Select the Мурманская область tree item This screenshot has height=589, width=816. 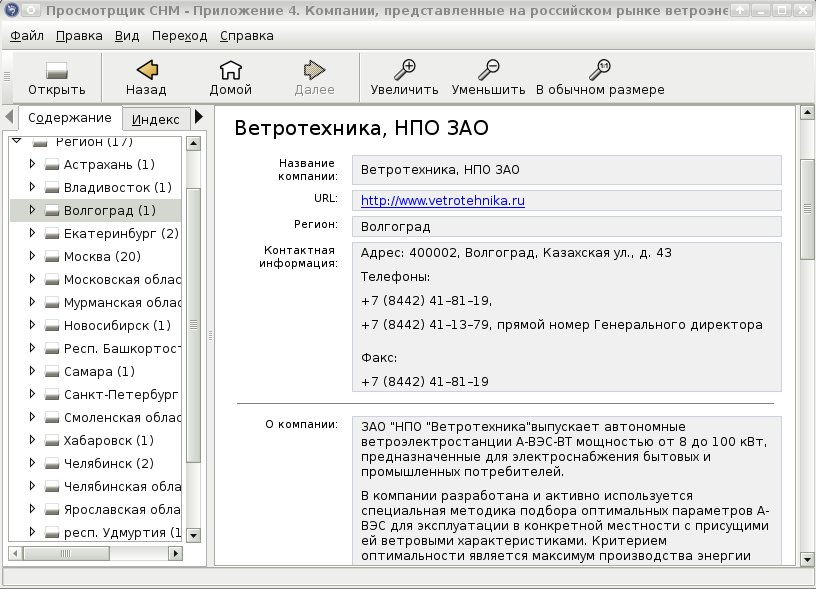tap(122, 302)
